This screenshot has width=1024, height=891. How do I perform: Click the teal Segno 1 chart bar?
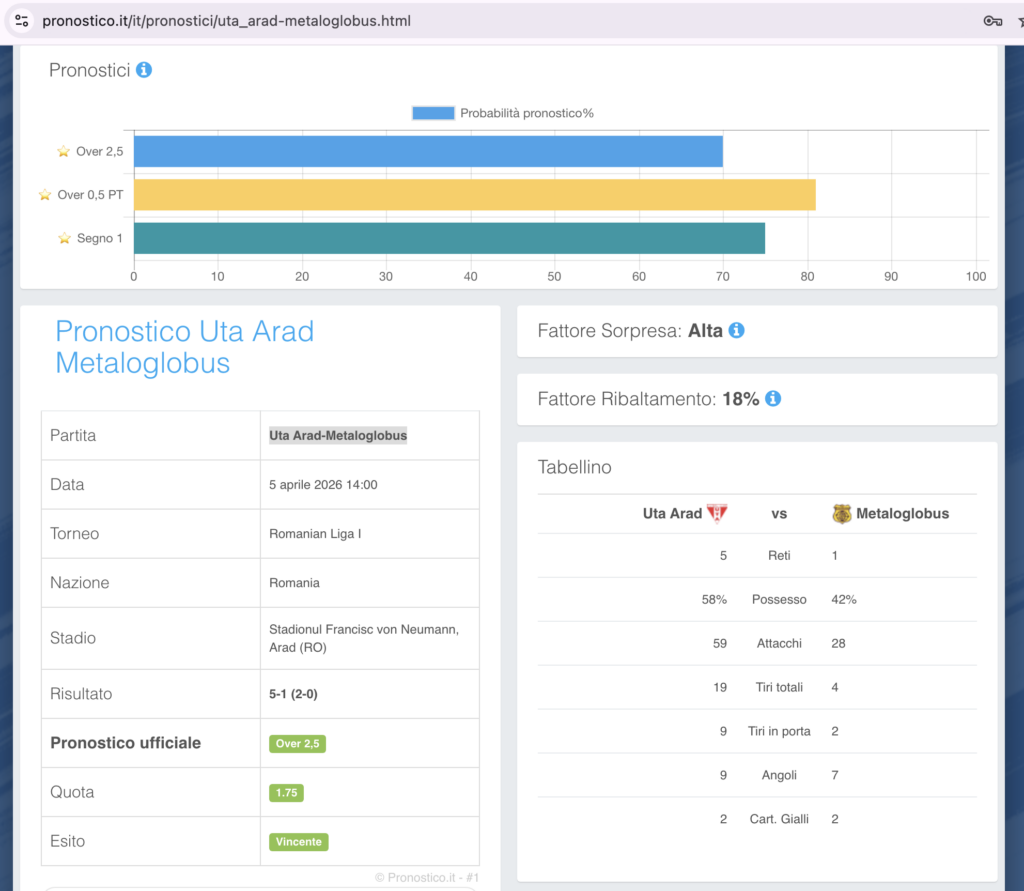coord(449,238)
